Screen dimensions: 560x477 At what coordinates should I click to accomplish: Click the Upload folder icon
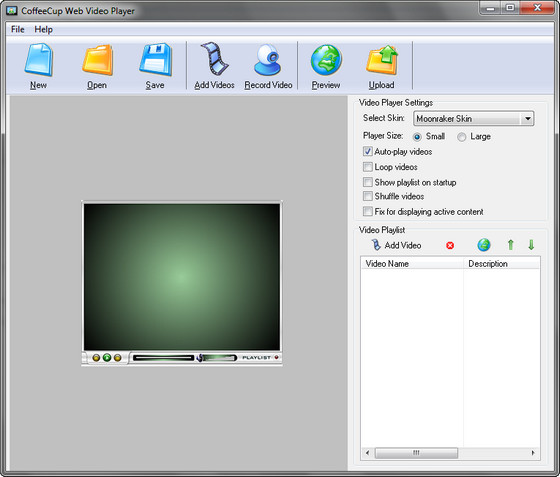(382, 60)
